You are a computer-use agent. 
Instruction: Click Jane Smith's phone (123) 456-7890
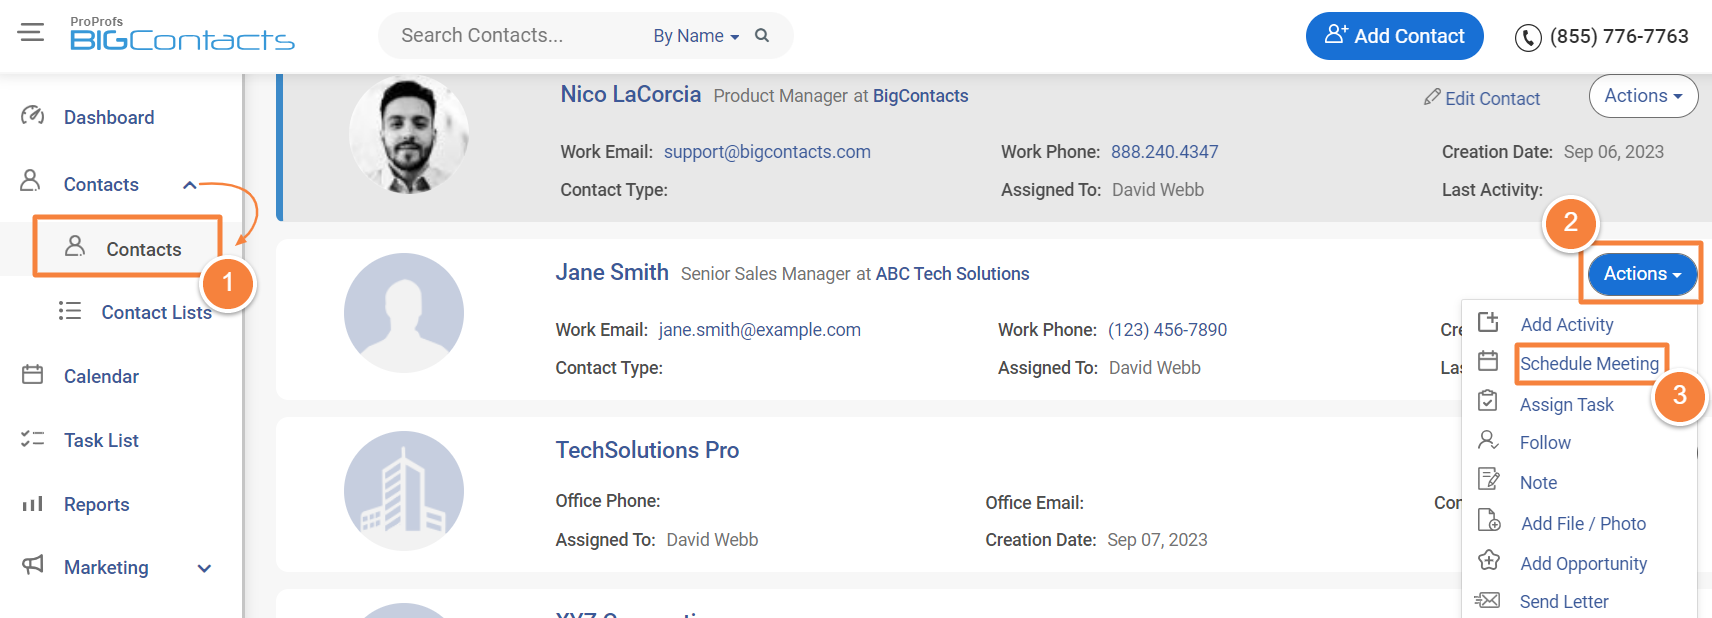coord(1167,330)
